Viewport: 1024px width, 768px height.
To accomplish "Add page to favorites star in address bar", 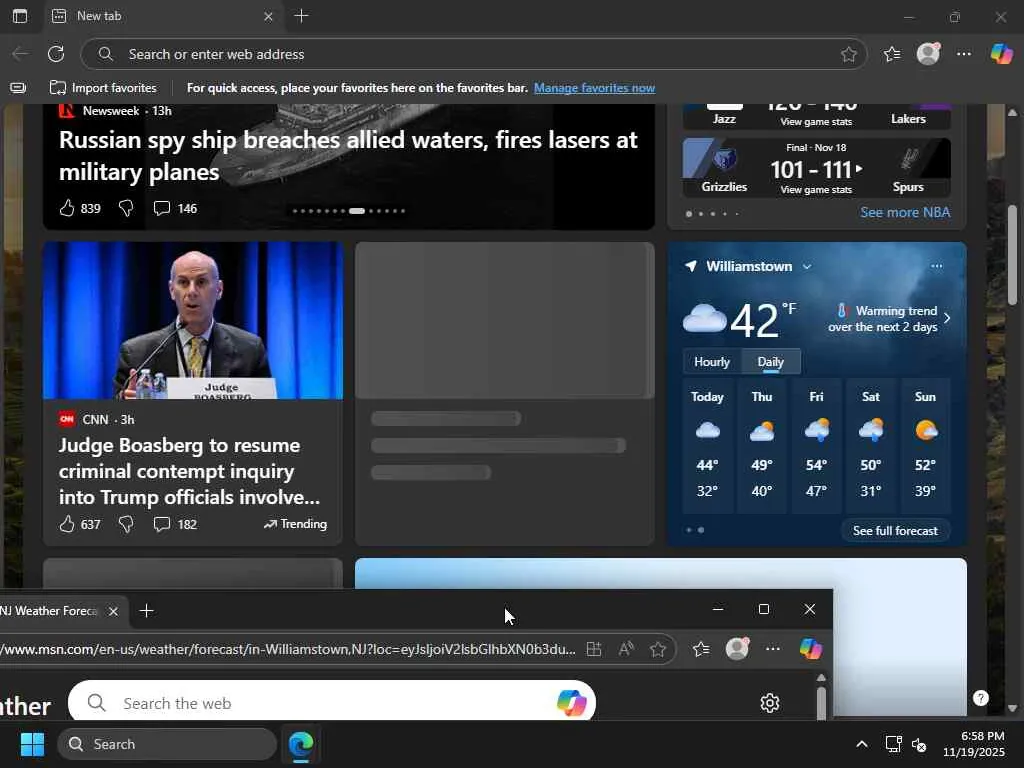I will click(x=848, y=54).
